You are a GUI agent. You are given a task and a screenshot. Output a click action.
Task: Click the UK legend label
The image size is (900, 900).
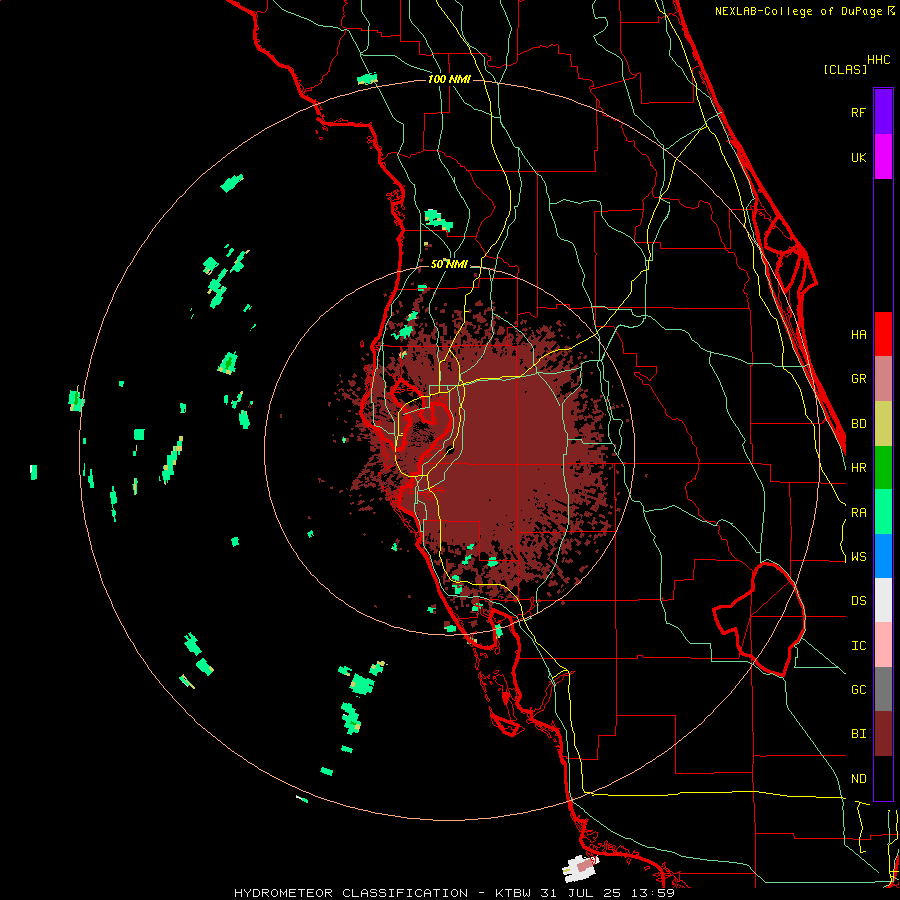point(858,158)
